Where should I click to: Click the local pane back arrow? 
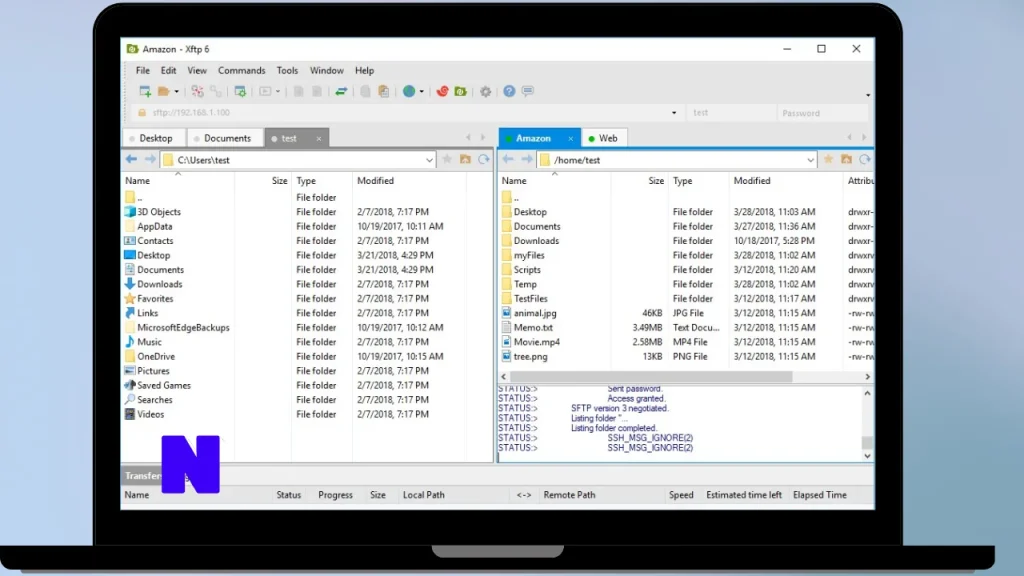tap(131, 159)
